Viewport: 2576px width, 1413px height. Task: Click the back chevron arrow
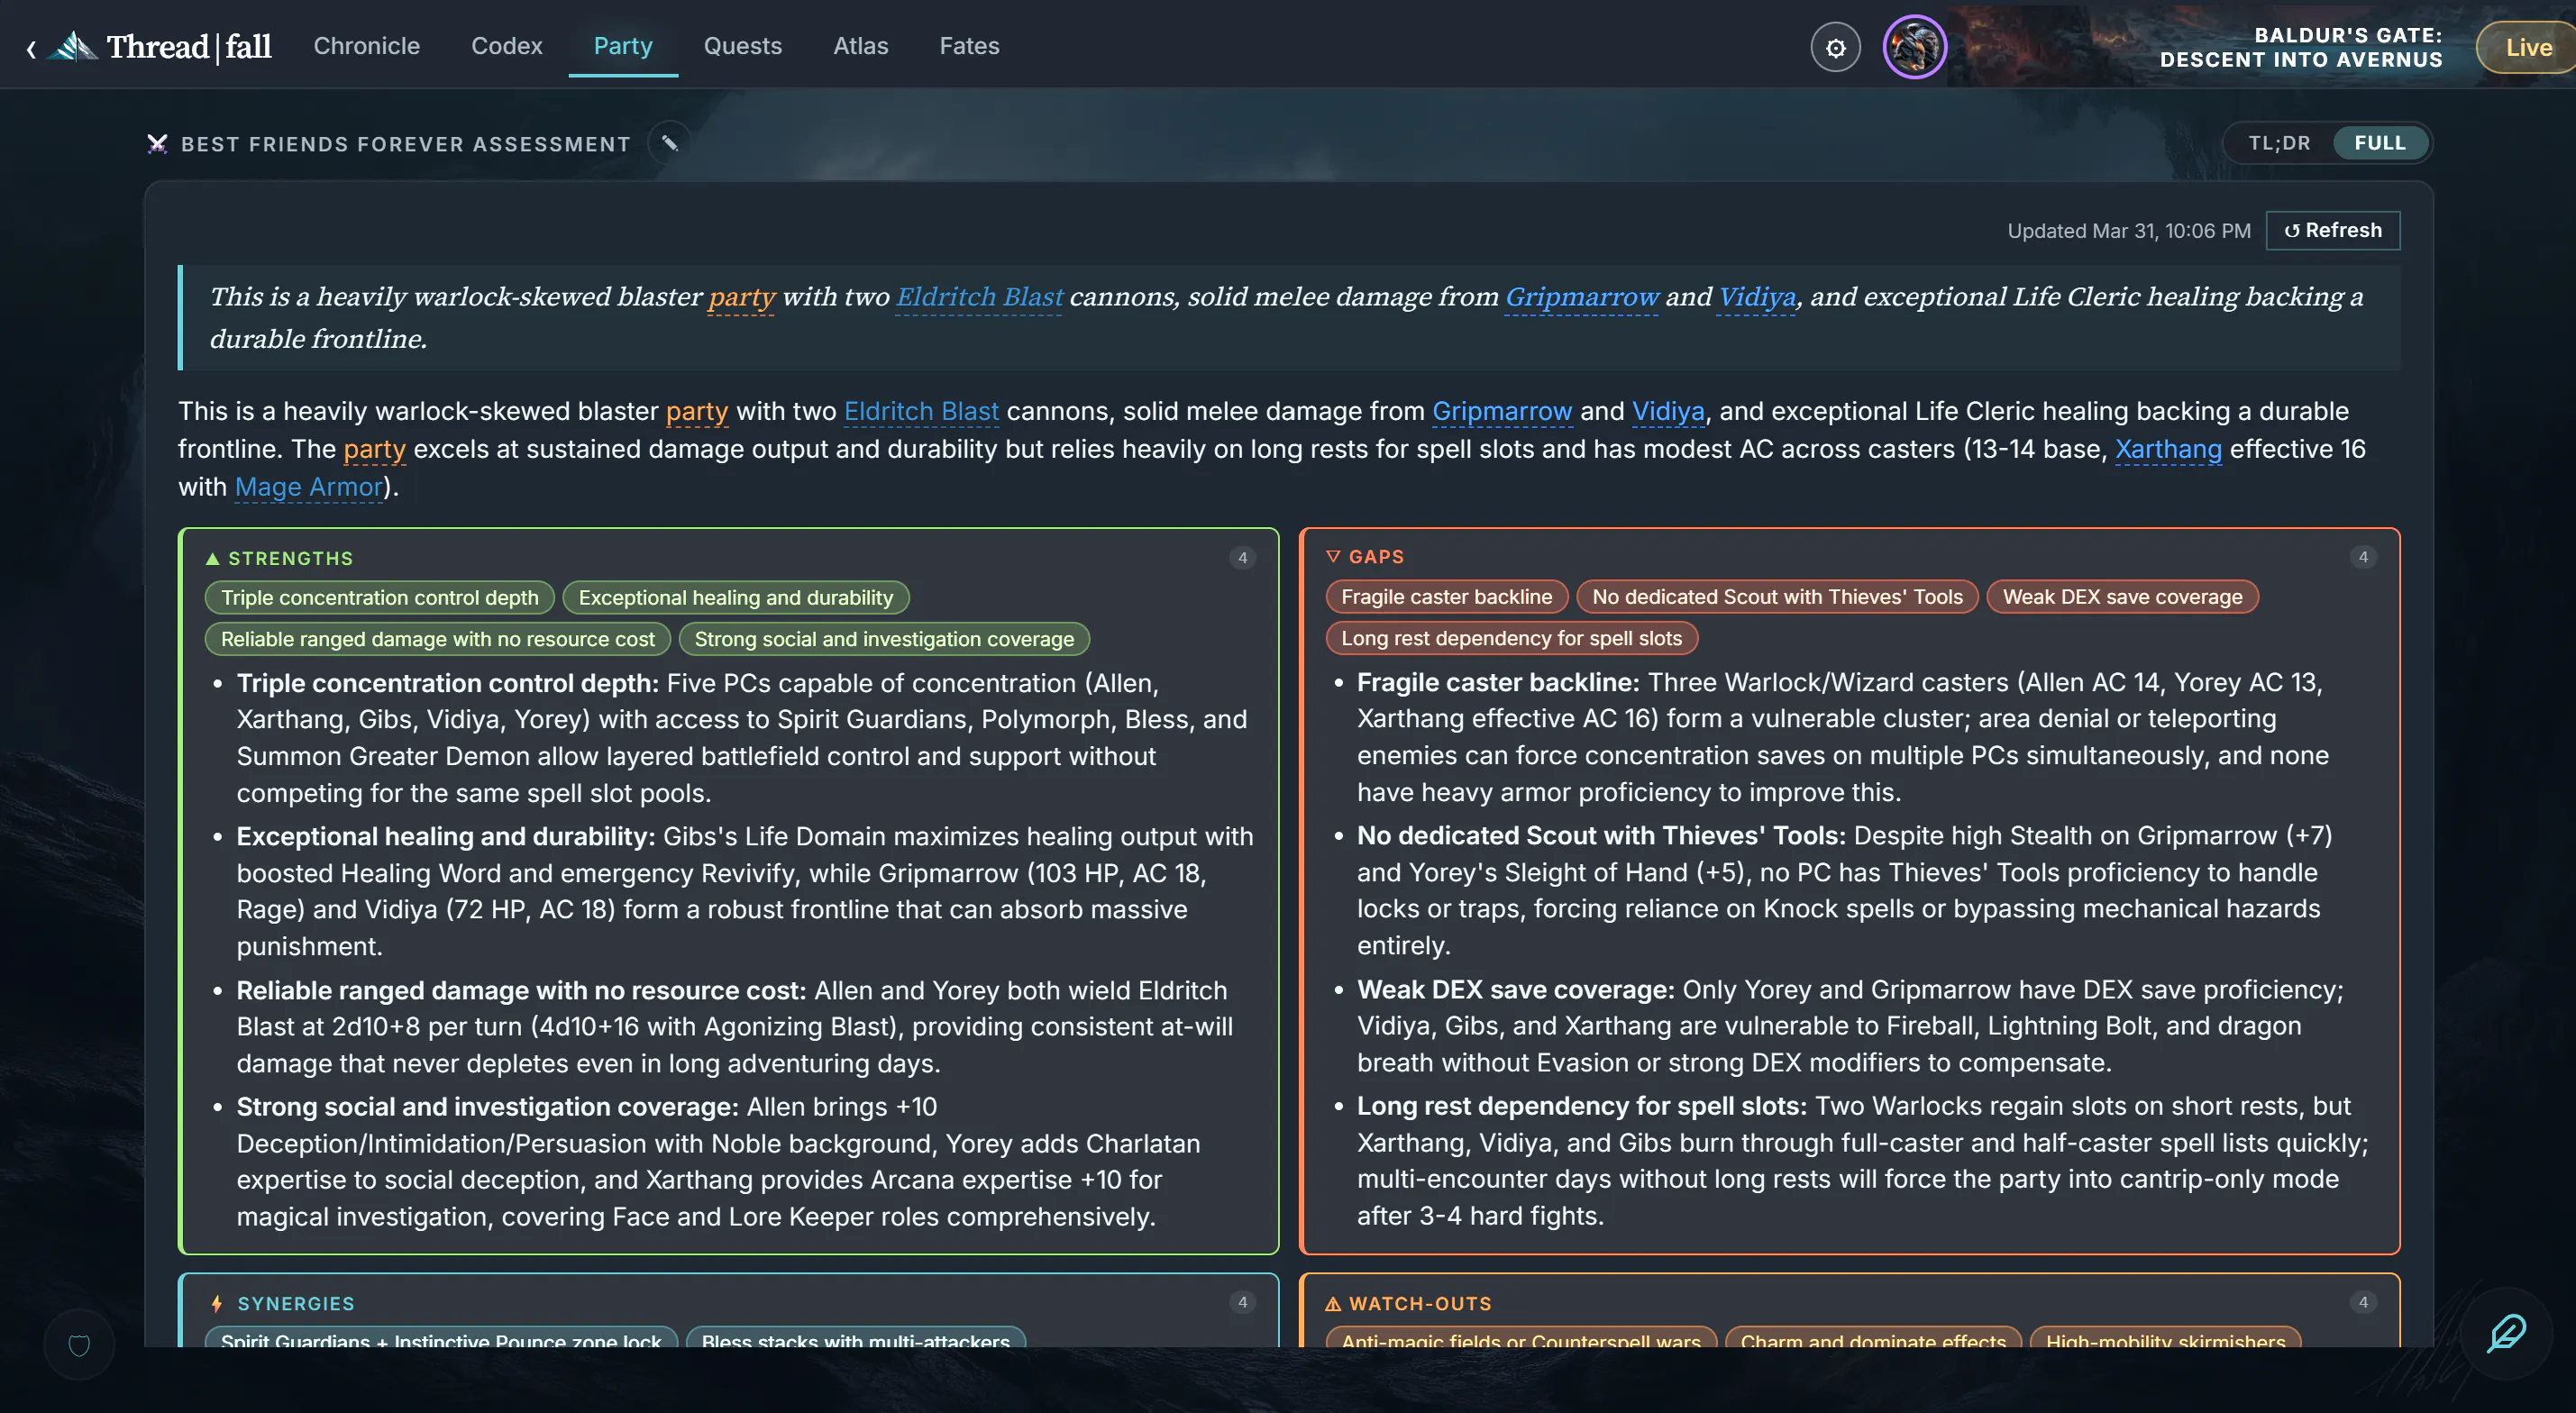click(31, 48)
